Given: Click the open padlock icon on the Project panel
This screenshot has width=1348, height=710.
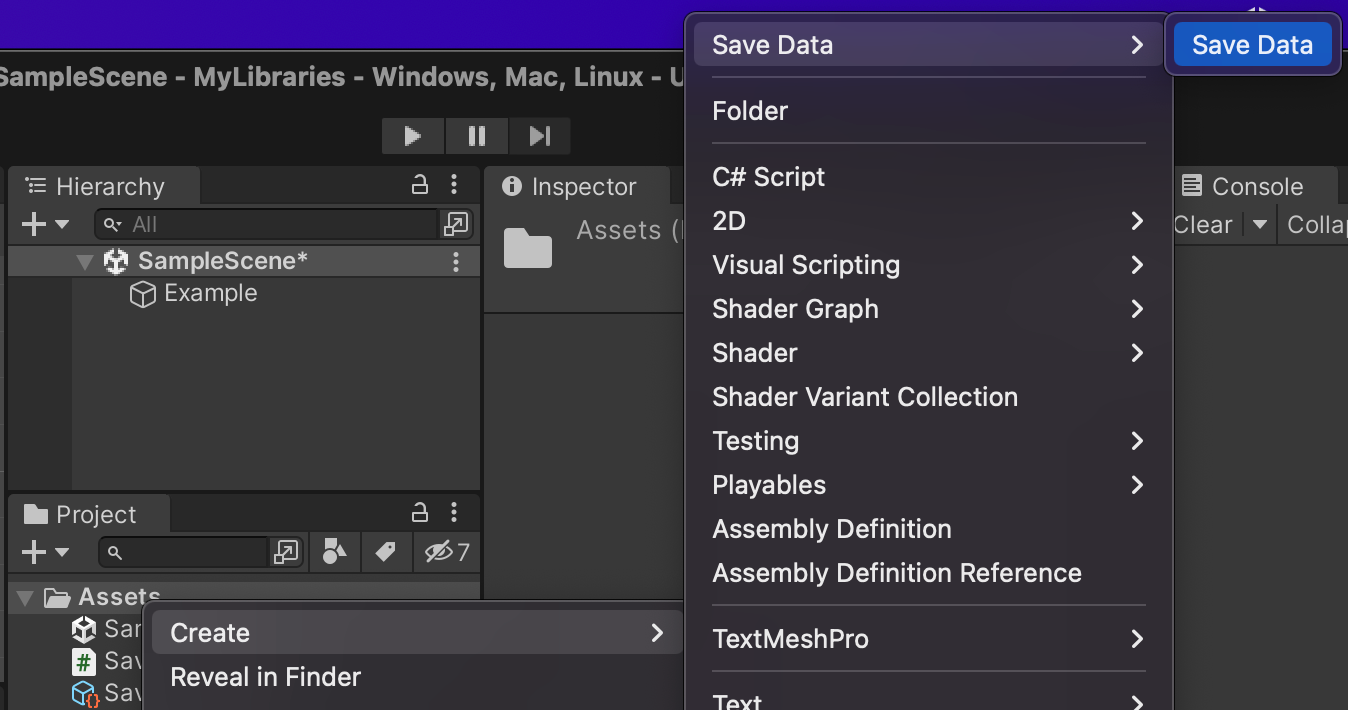Looking at the screenshot, I should pyautogui.click(x=419, y=512).
